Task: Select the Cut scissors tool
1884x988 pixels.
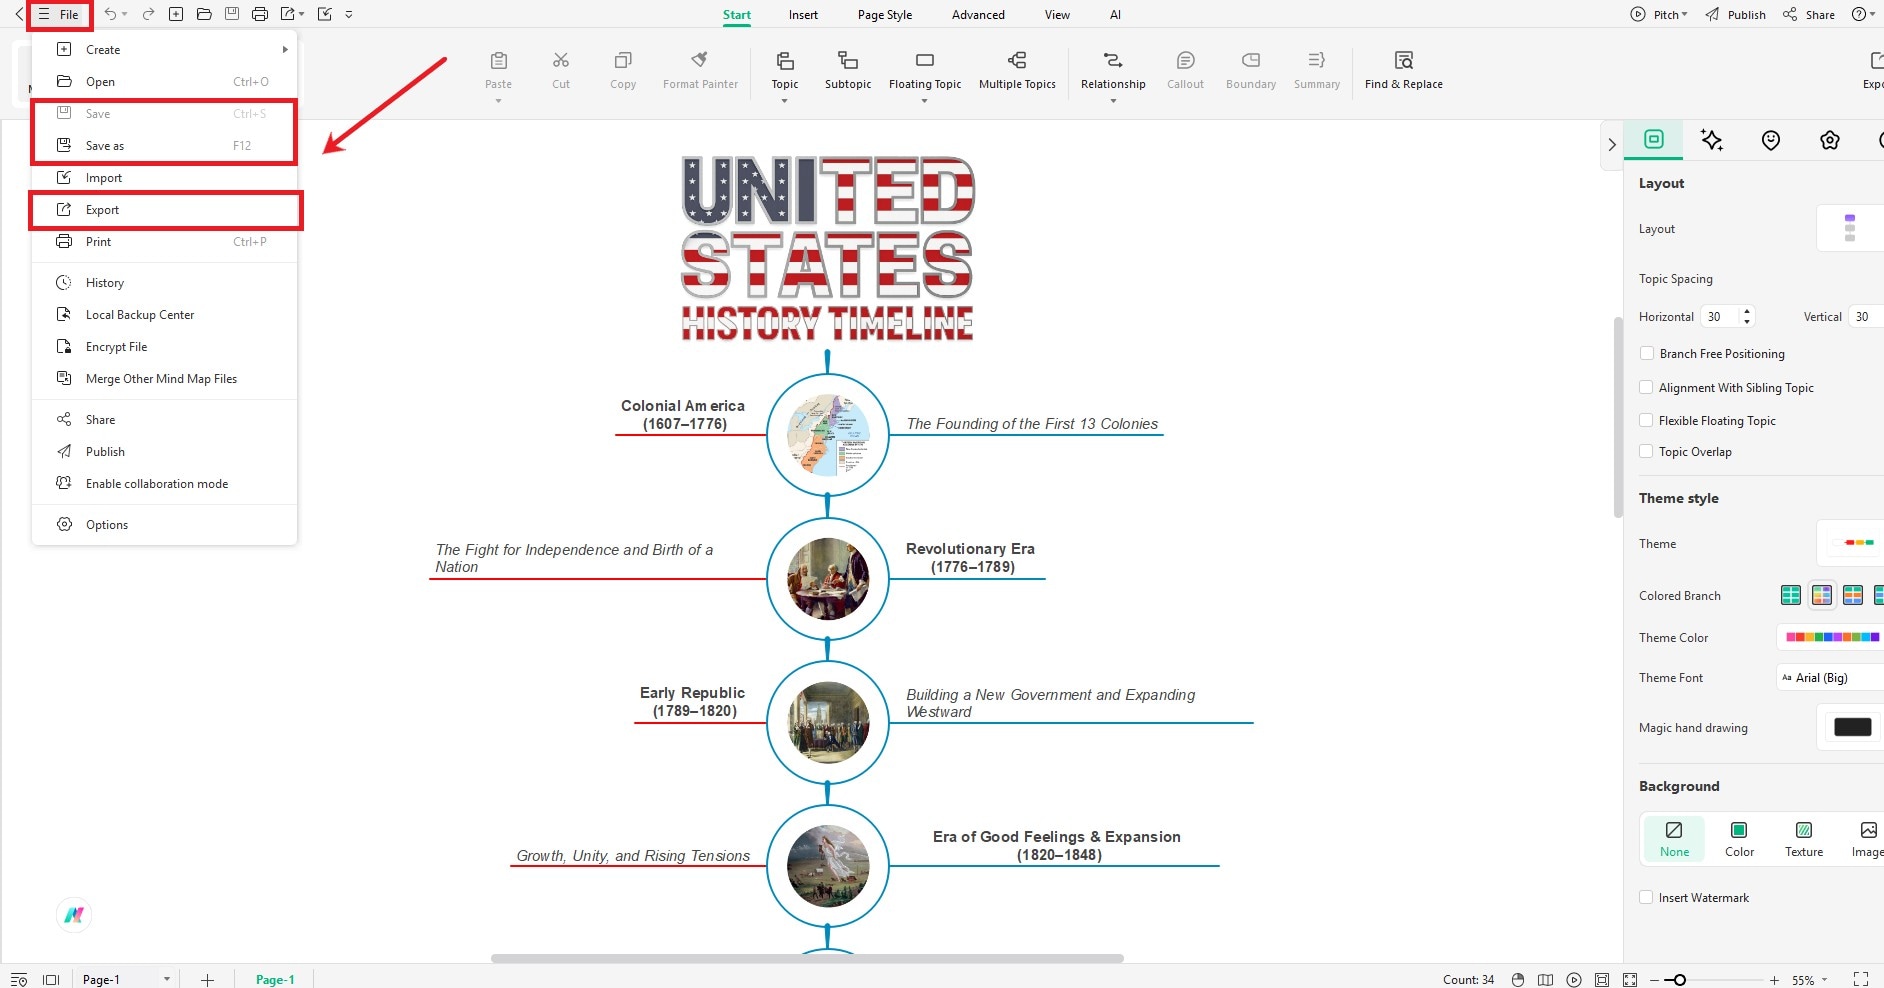Action: [561, 70]
